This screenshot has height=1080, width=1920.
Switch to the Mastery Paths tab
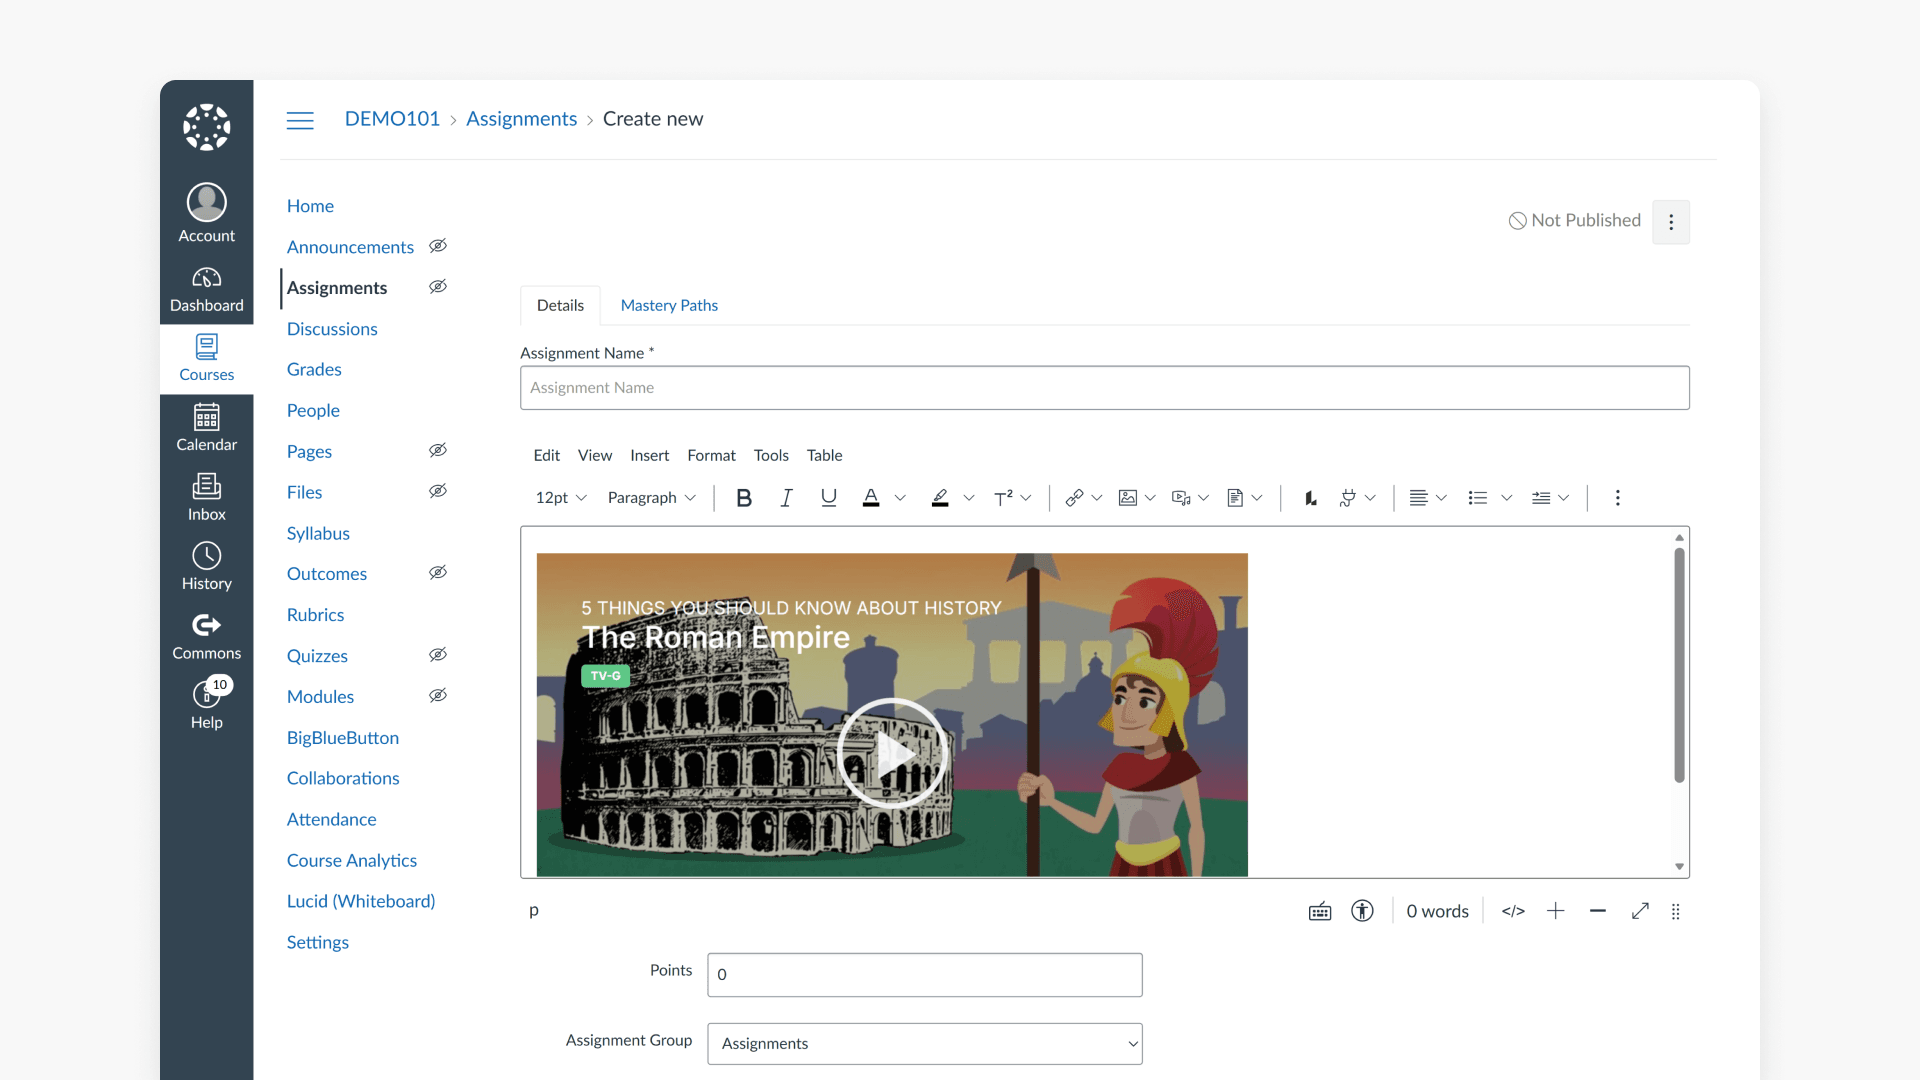[669, 305]
